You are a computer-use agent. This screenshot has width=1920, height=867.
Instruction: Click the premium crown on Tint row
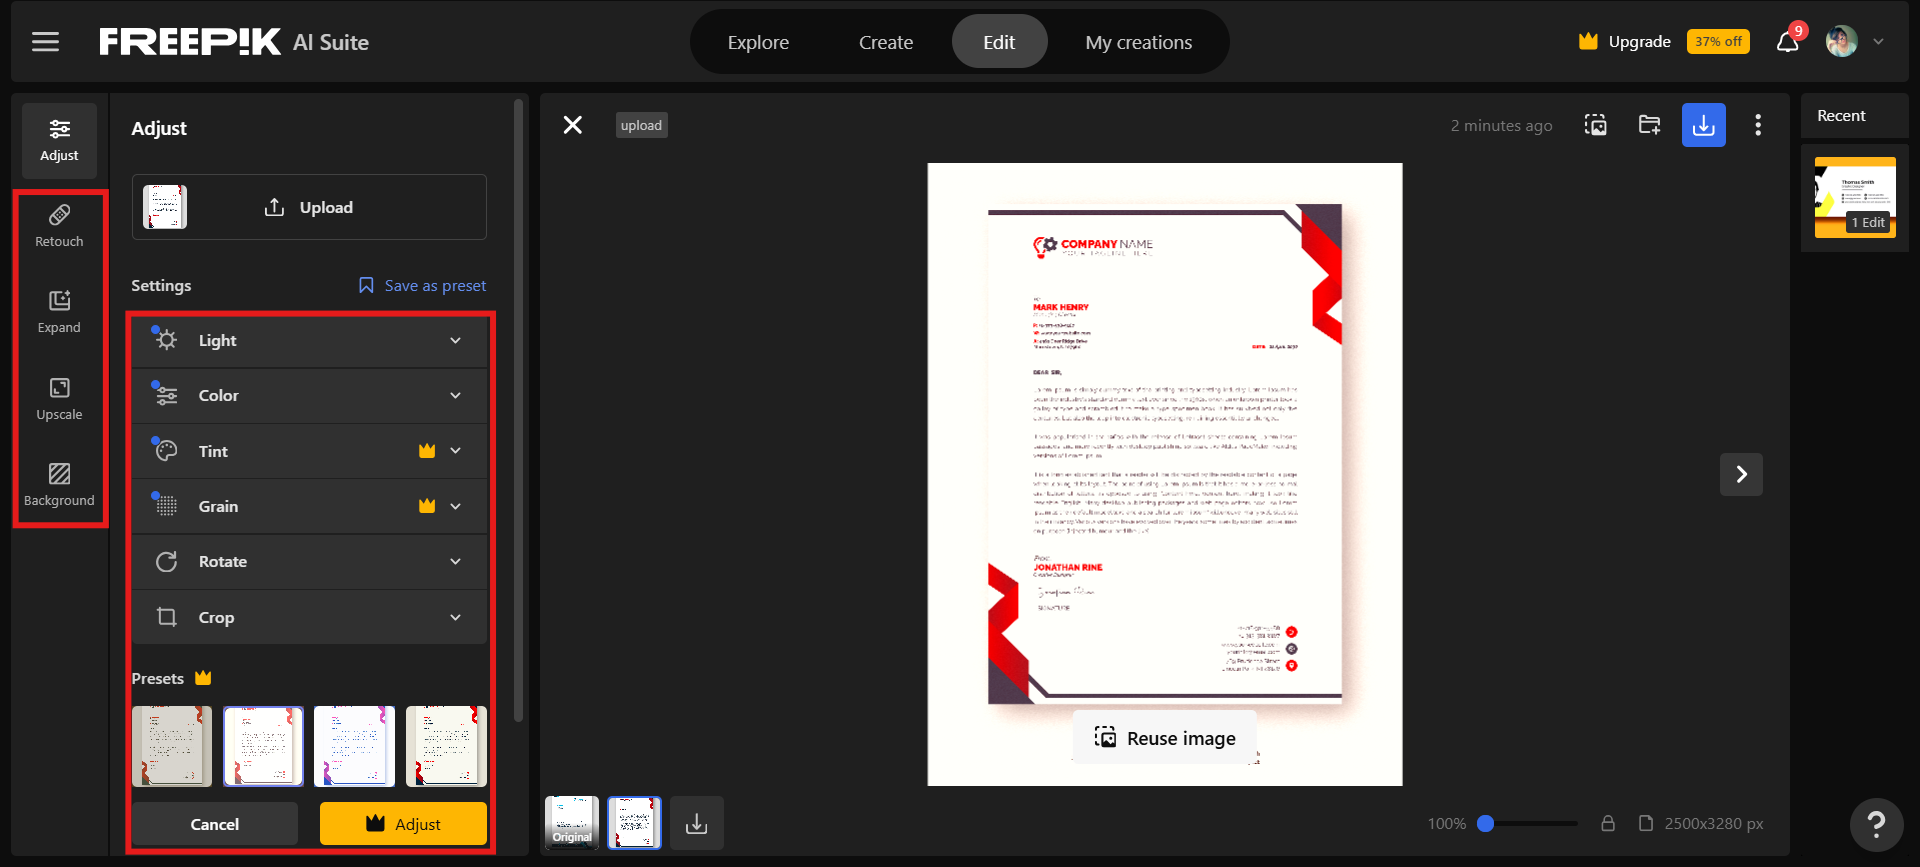427,451
